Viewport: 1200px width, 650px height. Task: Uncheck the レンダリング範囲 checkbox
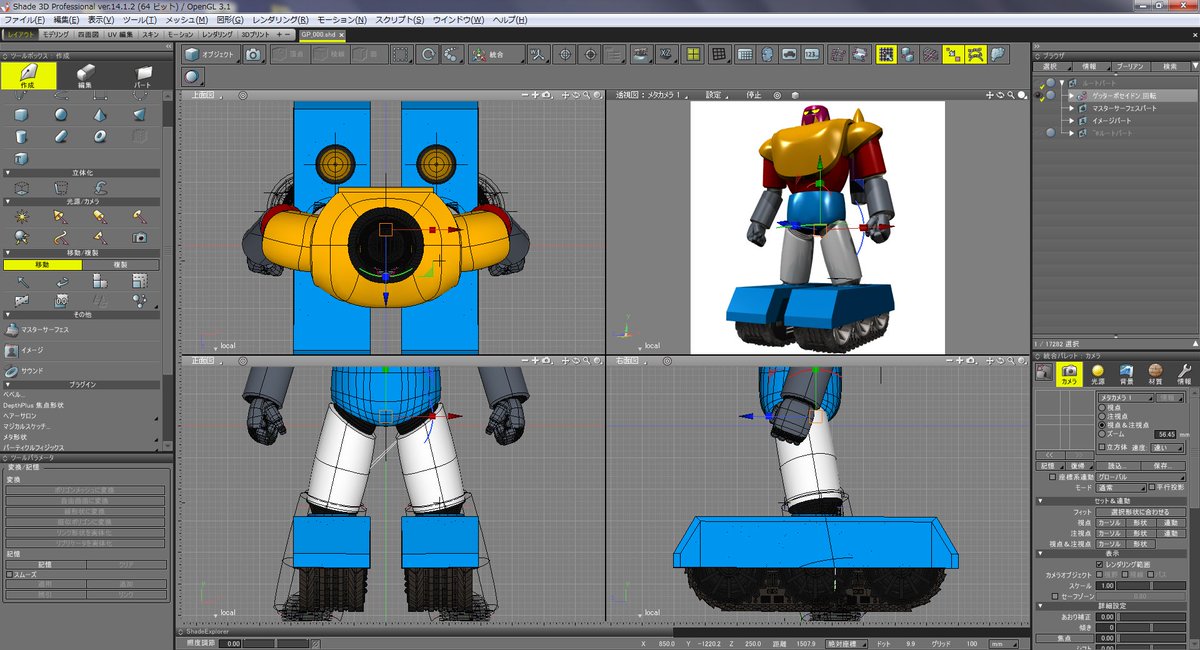[x=1101, y=564]
